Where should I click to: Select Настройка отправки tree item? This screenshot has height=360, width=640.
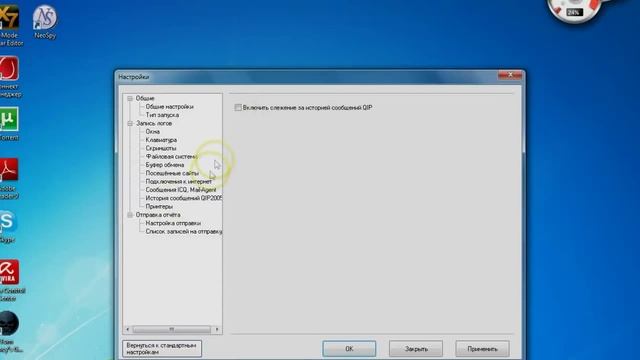click(x=173, y=223)
